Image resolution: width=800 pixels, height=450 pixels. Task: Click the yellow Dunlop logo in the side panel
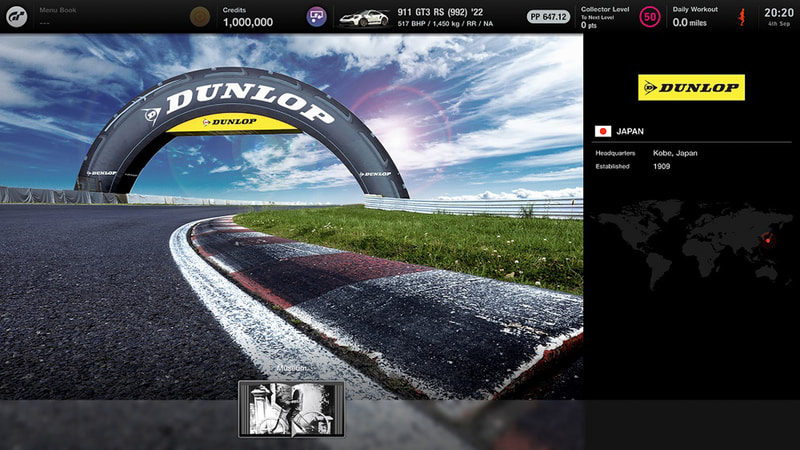pos(691,87)
